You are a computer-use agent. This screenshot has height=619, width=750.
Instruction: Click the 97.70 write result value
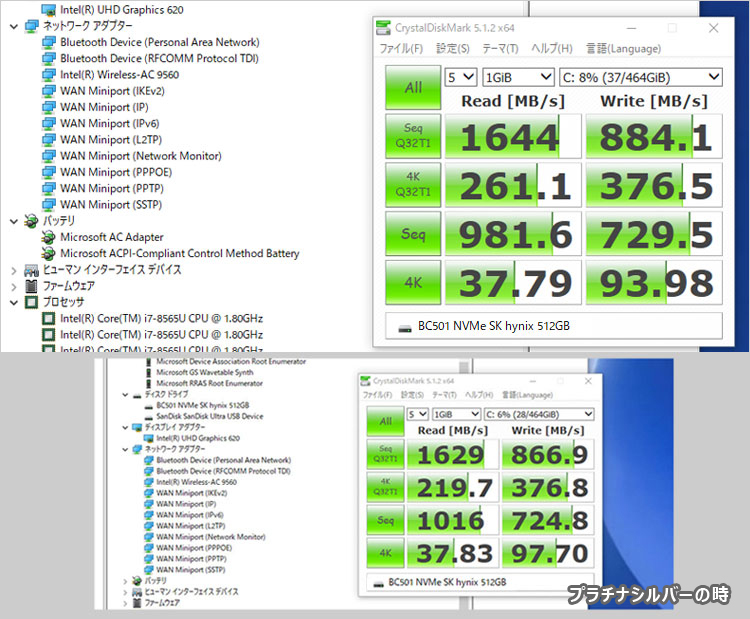(549, 553)
